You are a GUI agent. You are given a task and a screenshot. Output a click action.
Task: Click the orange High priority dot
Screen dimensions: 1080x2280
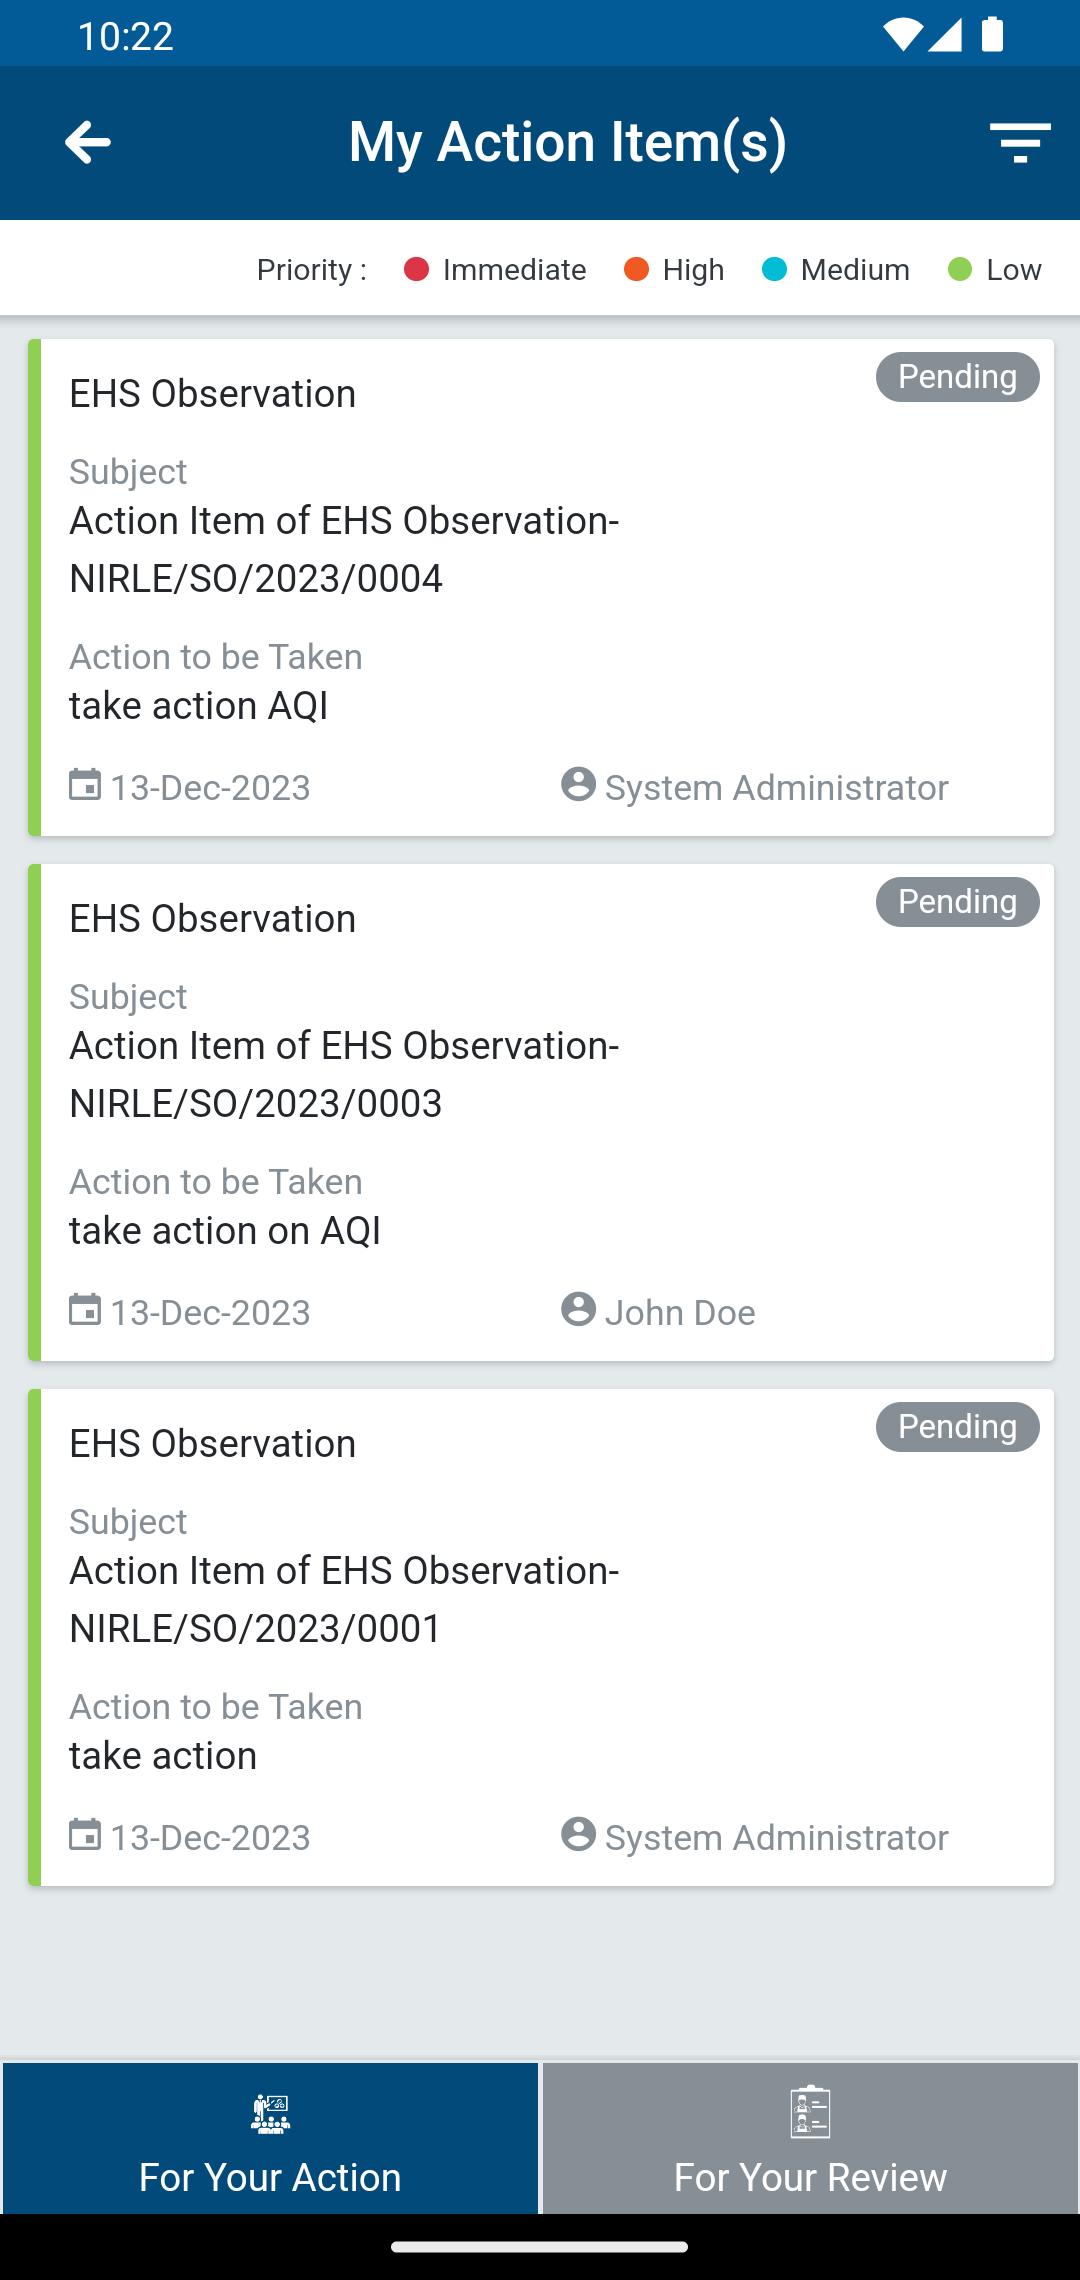637,270
